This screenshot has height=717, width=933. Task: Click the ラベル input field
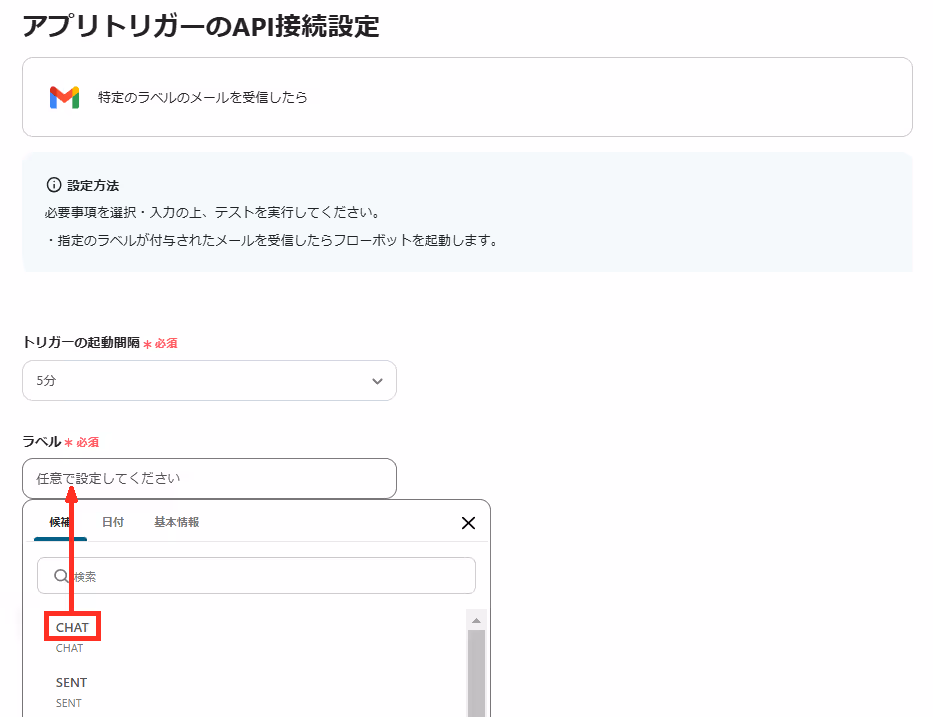209,478
